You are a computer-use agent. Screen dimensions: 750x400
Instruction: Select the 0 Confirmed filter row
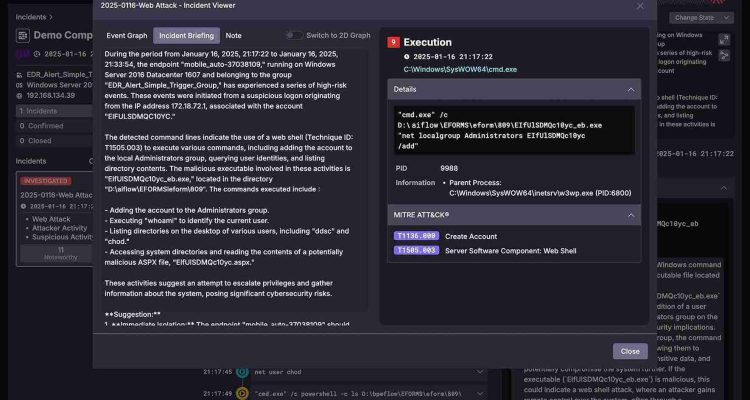(x=54, y=126)
